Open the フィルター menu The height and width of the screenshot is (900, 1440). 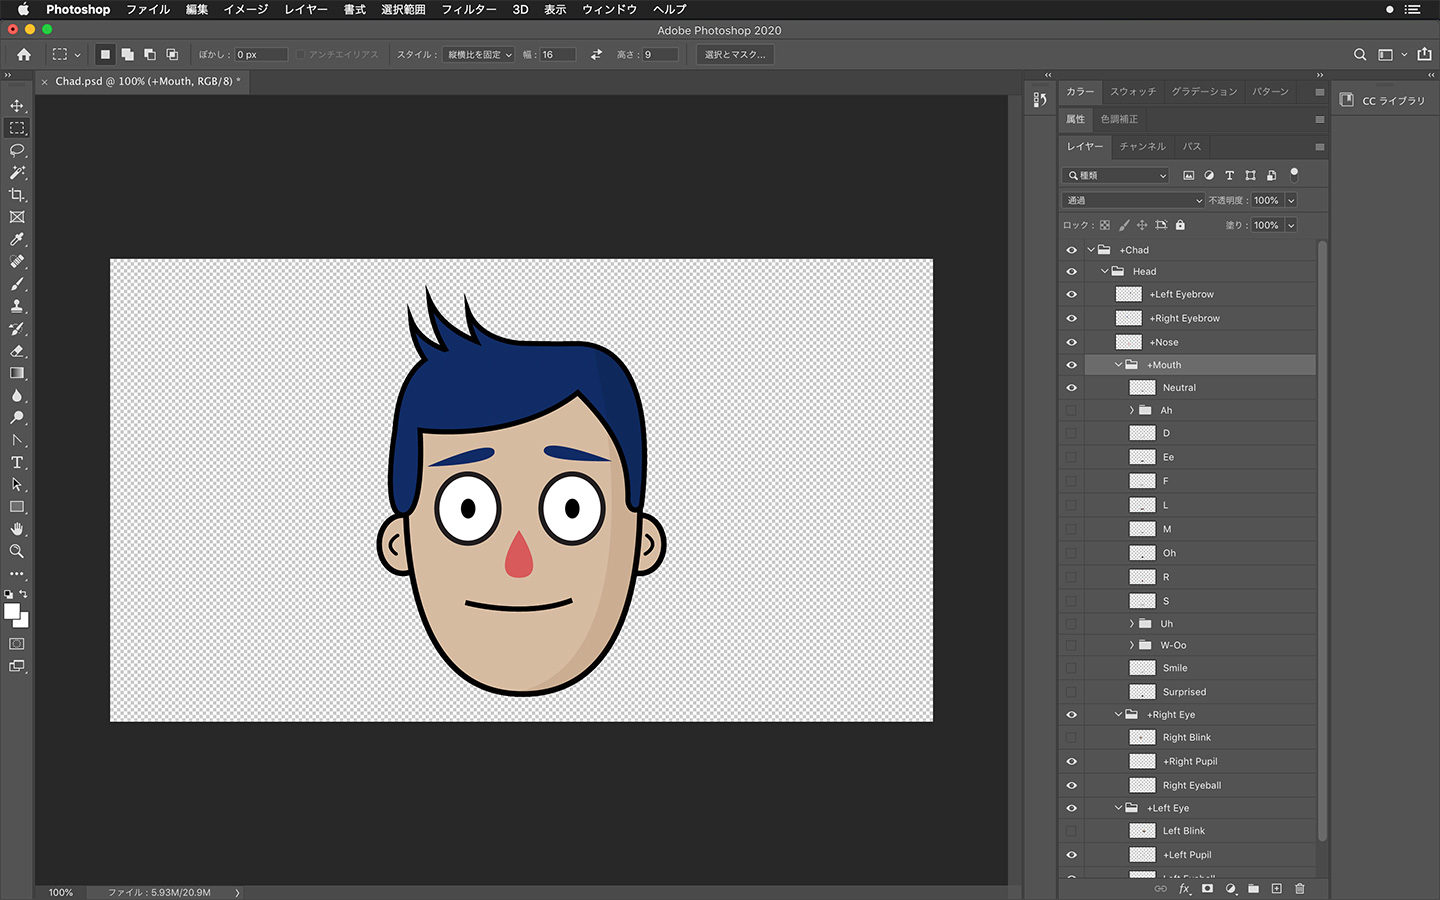click(x=469, y=9)
